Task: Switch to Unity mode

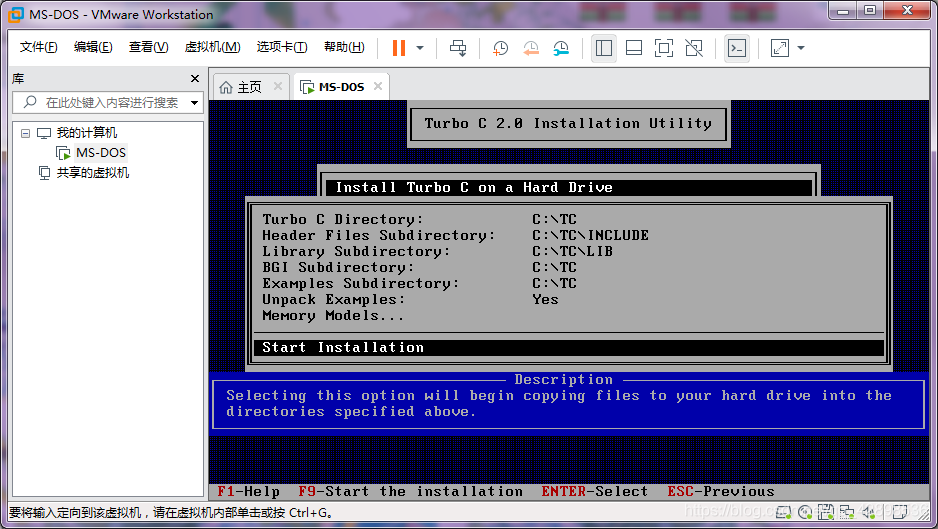Action: pos(694,48)
